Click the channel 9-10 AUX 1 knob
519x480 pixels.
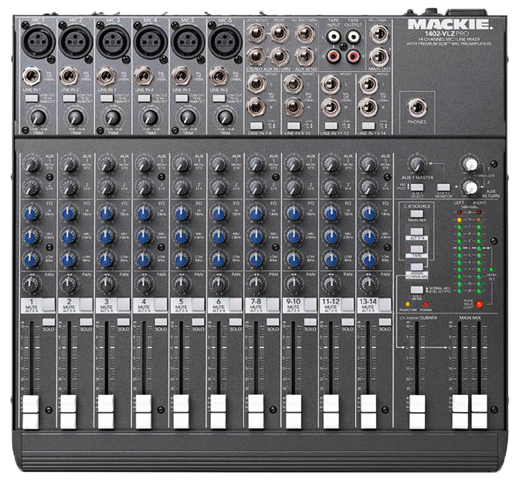pos(293,164)
